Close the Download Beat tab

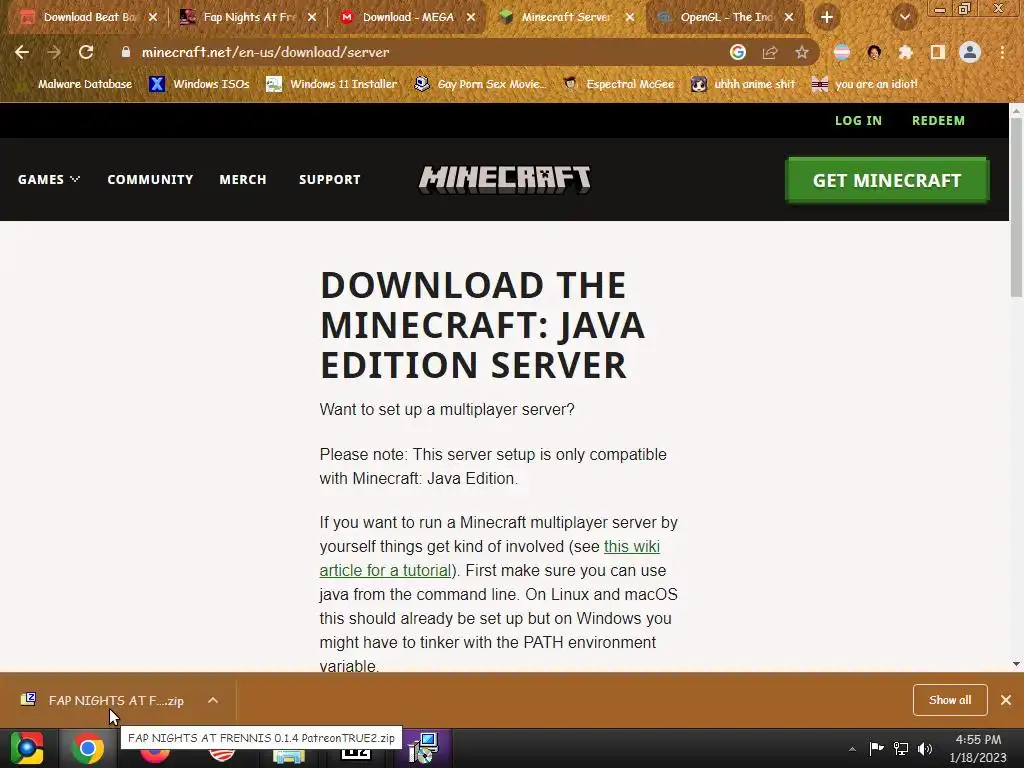pos(153,17)
